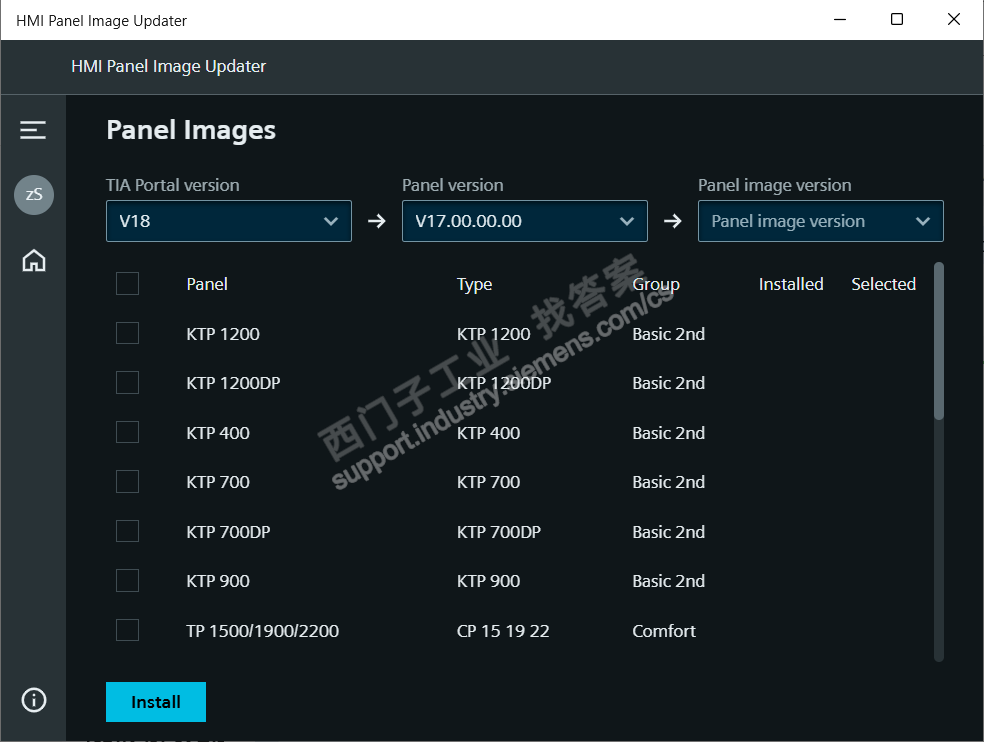The image size is (984, 742).
Task: Select the KTP 700 panel name
Action: tap(218, 482)
